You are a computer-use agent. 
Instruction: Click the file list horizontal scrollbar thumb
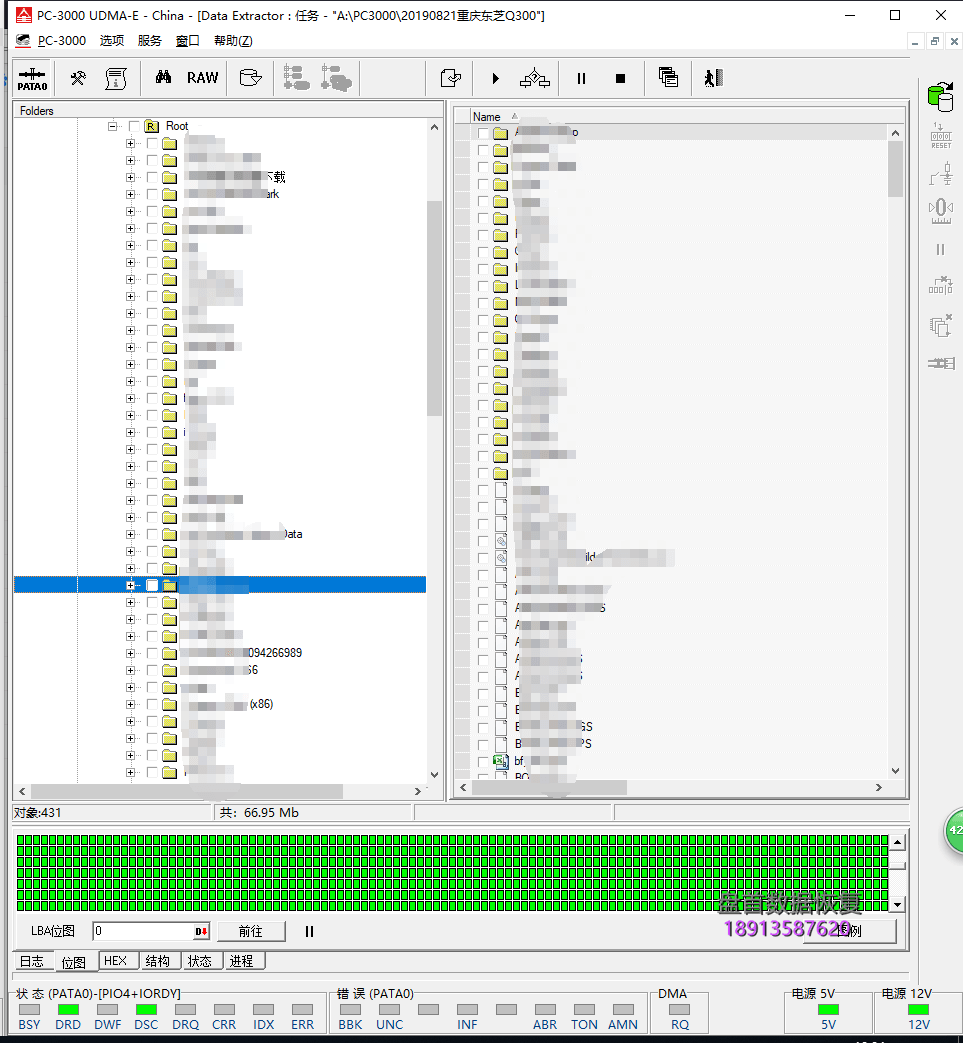tap(549, 788)
